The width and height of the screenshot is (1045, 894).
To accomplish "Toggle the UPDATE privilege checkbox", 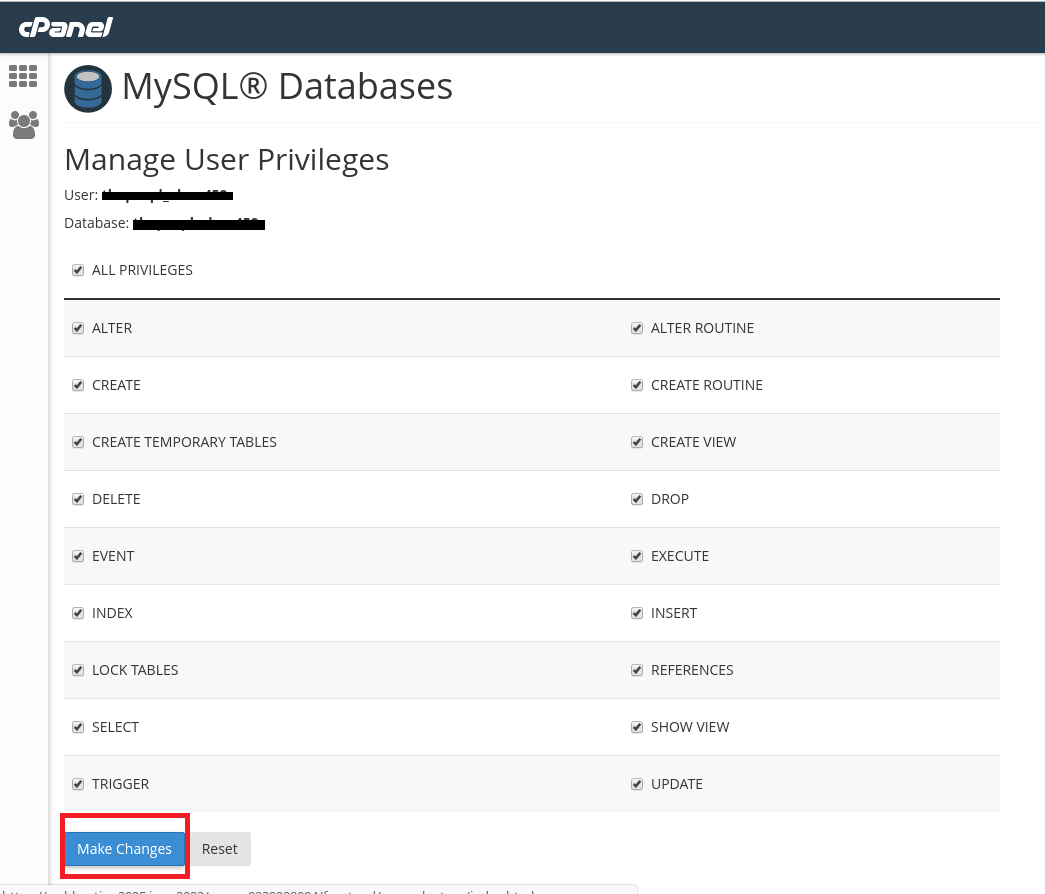I will click(637, 784).
